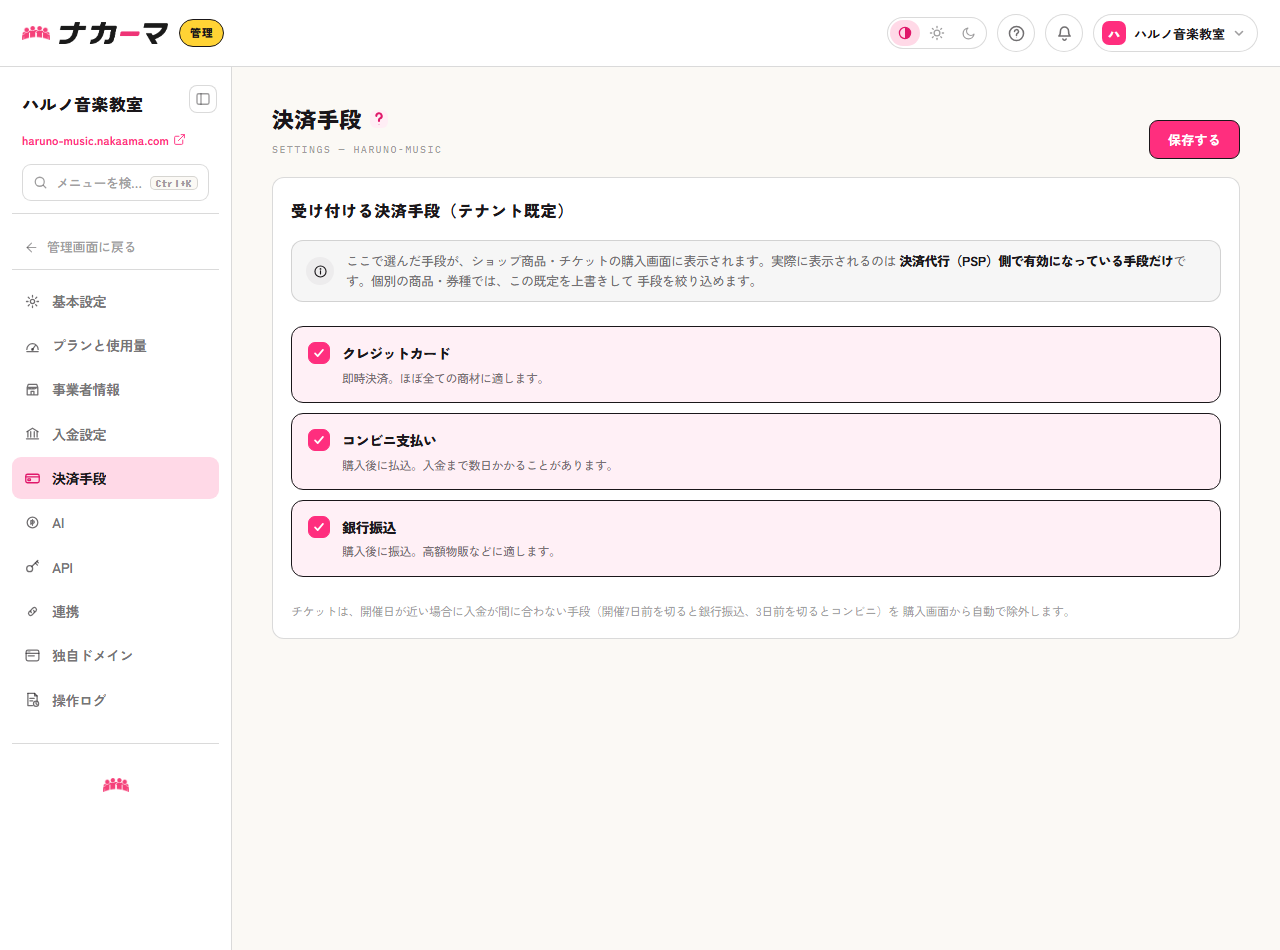This screenshot has width=1280, height=950.
Task: Click the back arrow icon beside 管理画面に戻る
Action: click(x=31, y=247)
